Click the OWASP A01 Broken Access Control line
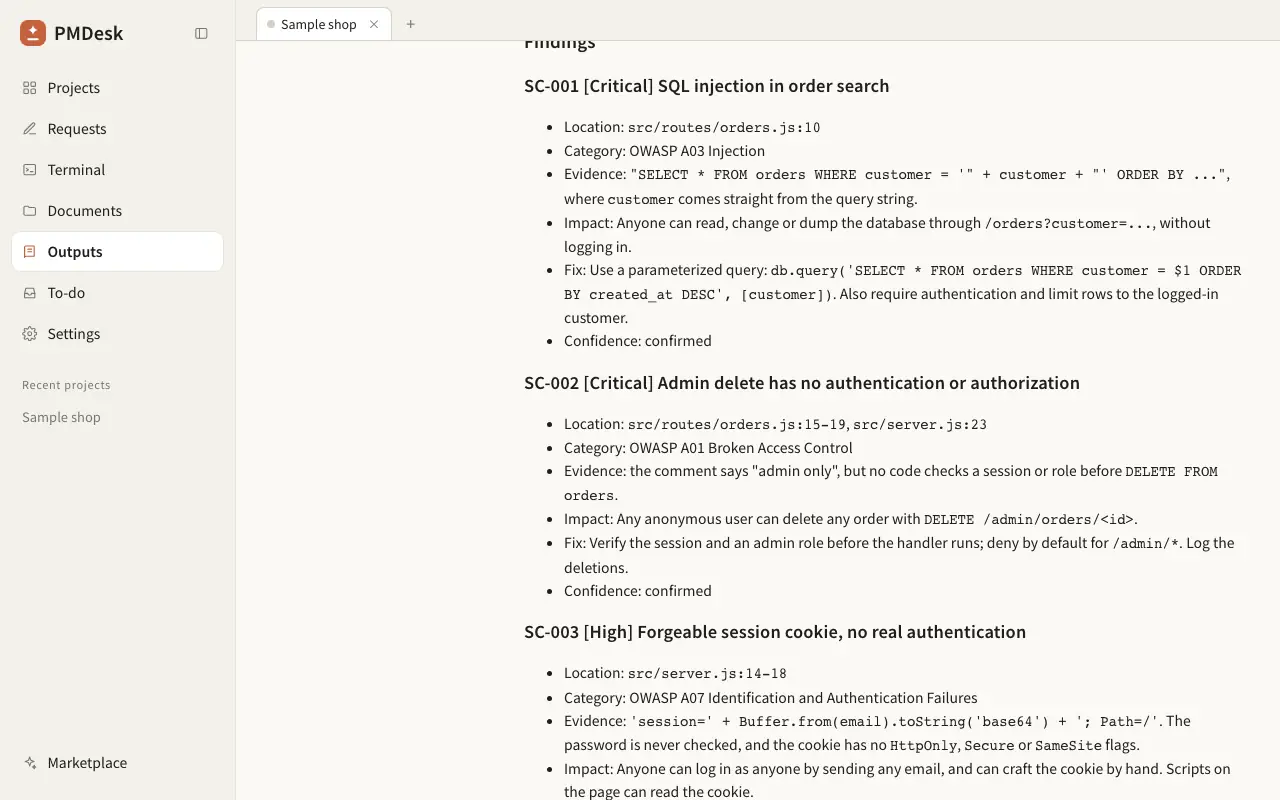The height and width of the screenshot is (800, 1280). (708, 448)
